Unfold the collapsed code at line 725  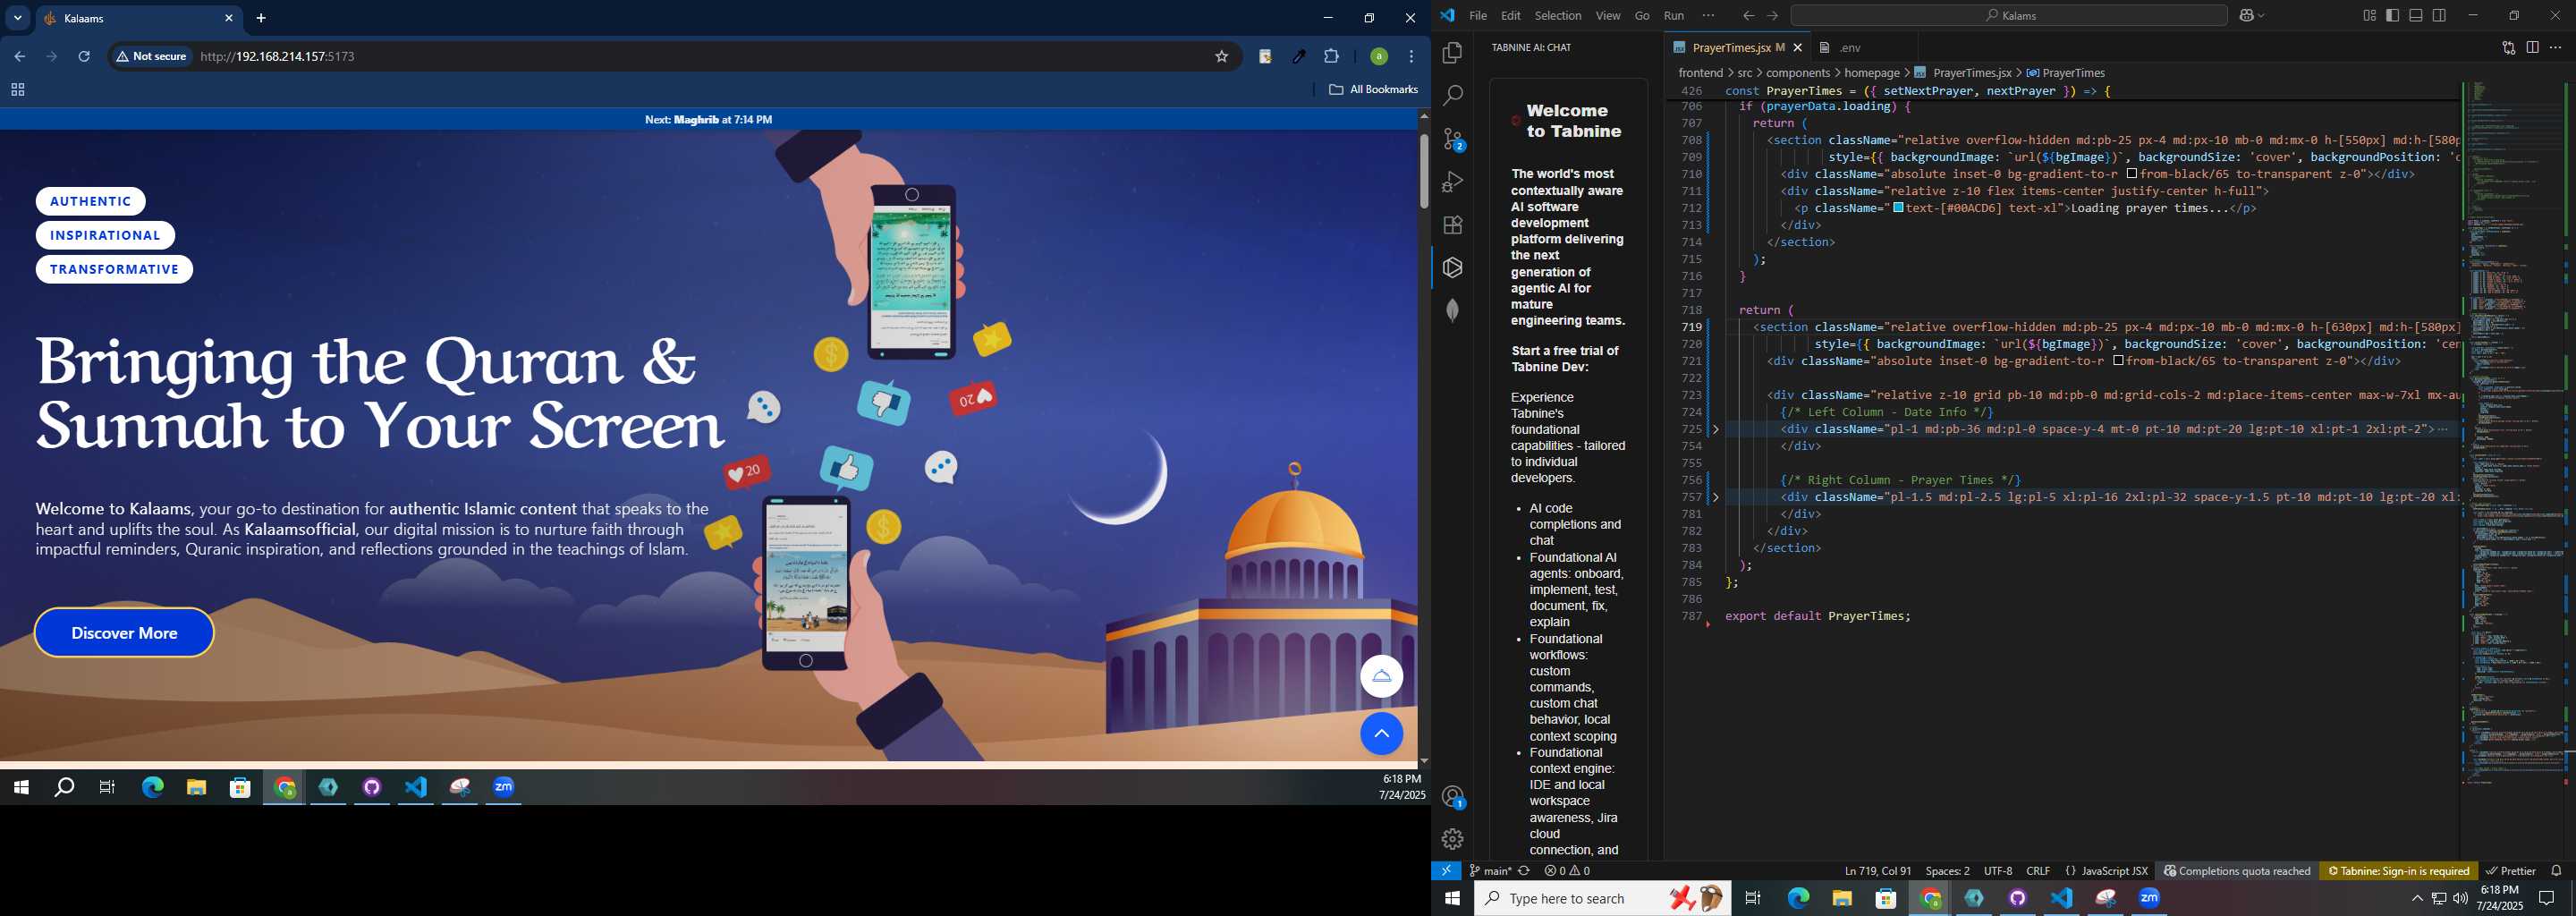coord(1716,429)
